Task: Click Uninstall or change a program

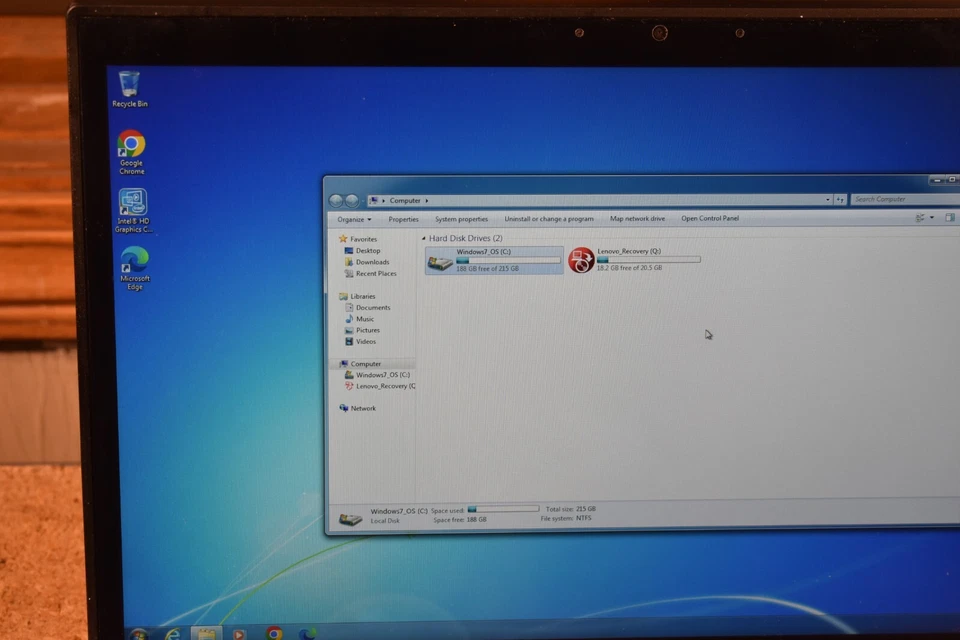Action: click(549, 219)
